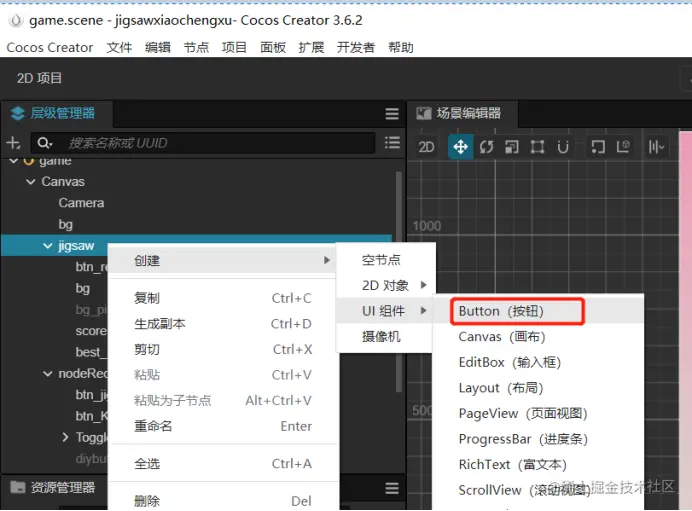Toggle local/global coordinate icon
This screenshot has height=511, width=692.
(x=623, y=147)
